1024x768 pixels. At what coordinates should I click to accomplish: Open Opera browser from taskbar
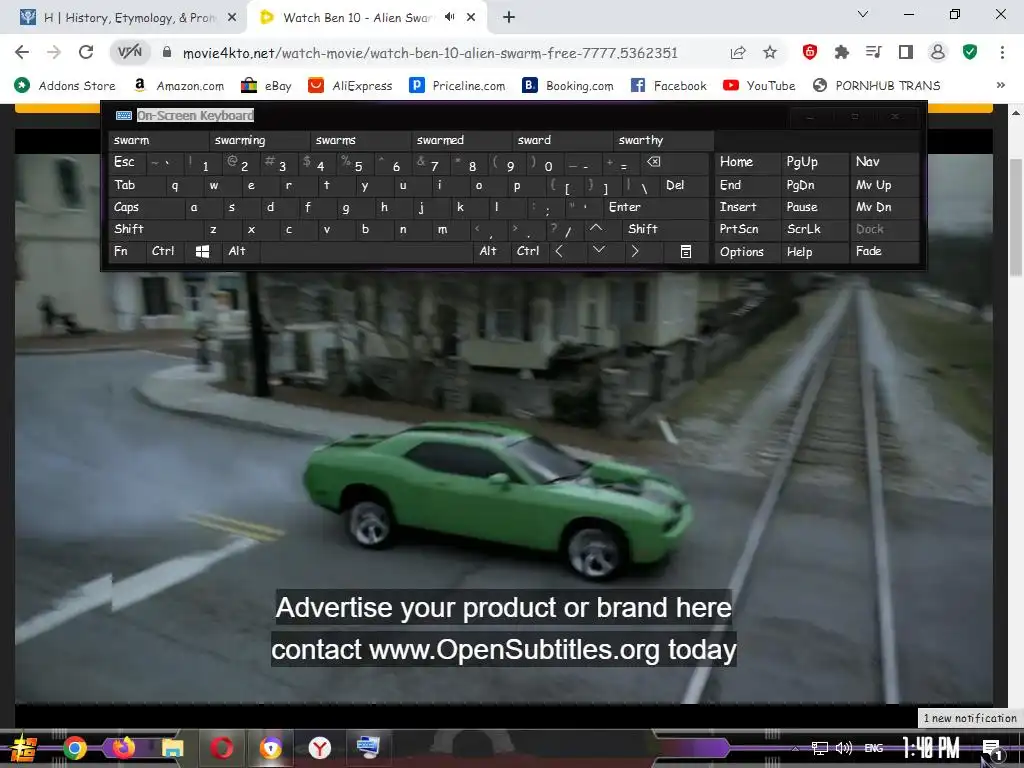pyautogui.click(x=221, y=748)
